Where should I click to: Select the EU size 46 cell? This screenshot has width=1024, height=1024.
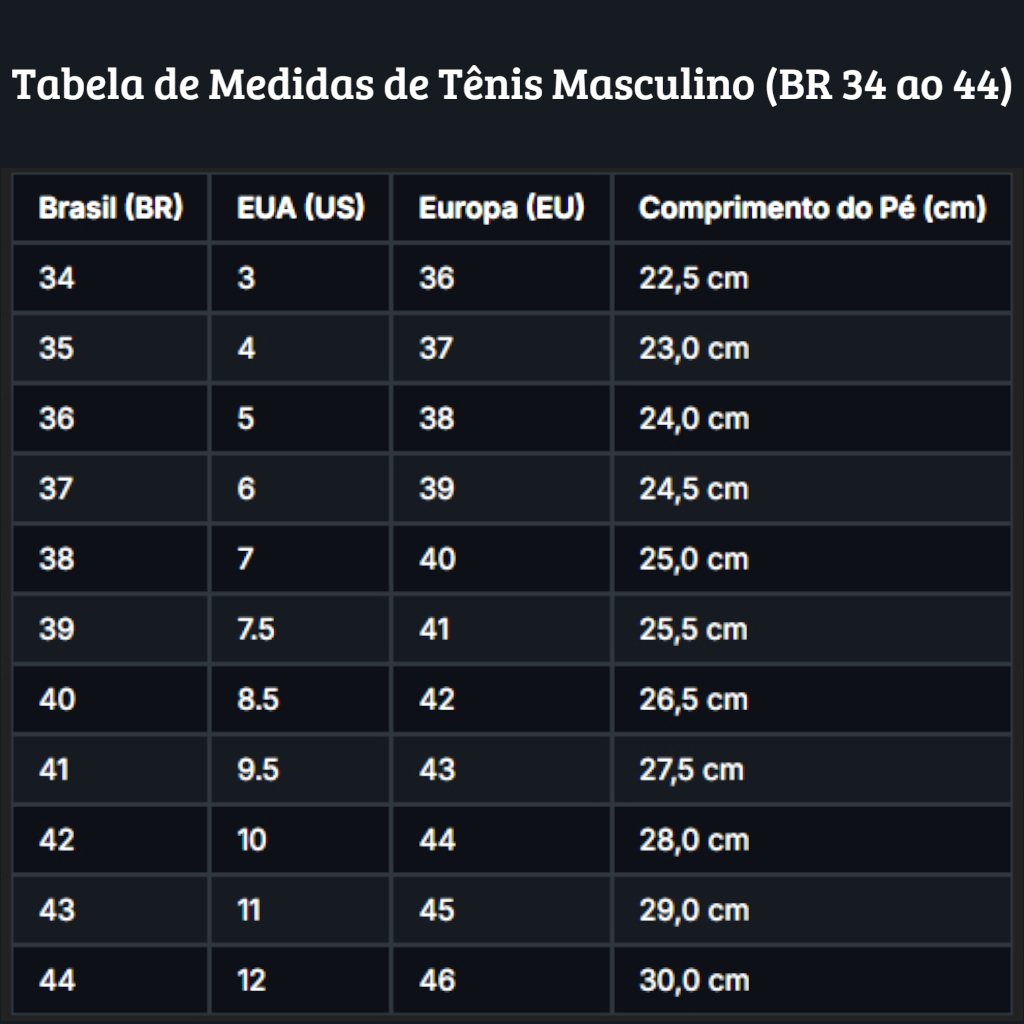pyautogui.click(x=502, y=980)
